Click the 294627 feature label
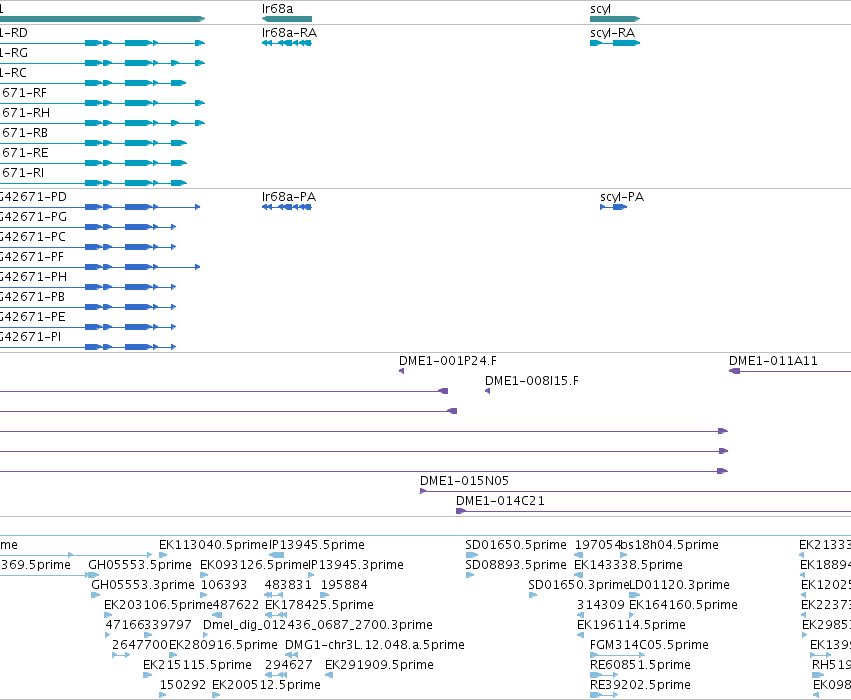851x700 pixels. [x=289, y=665]
